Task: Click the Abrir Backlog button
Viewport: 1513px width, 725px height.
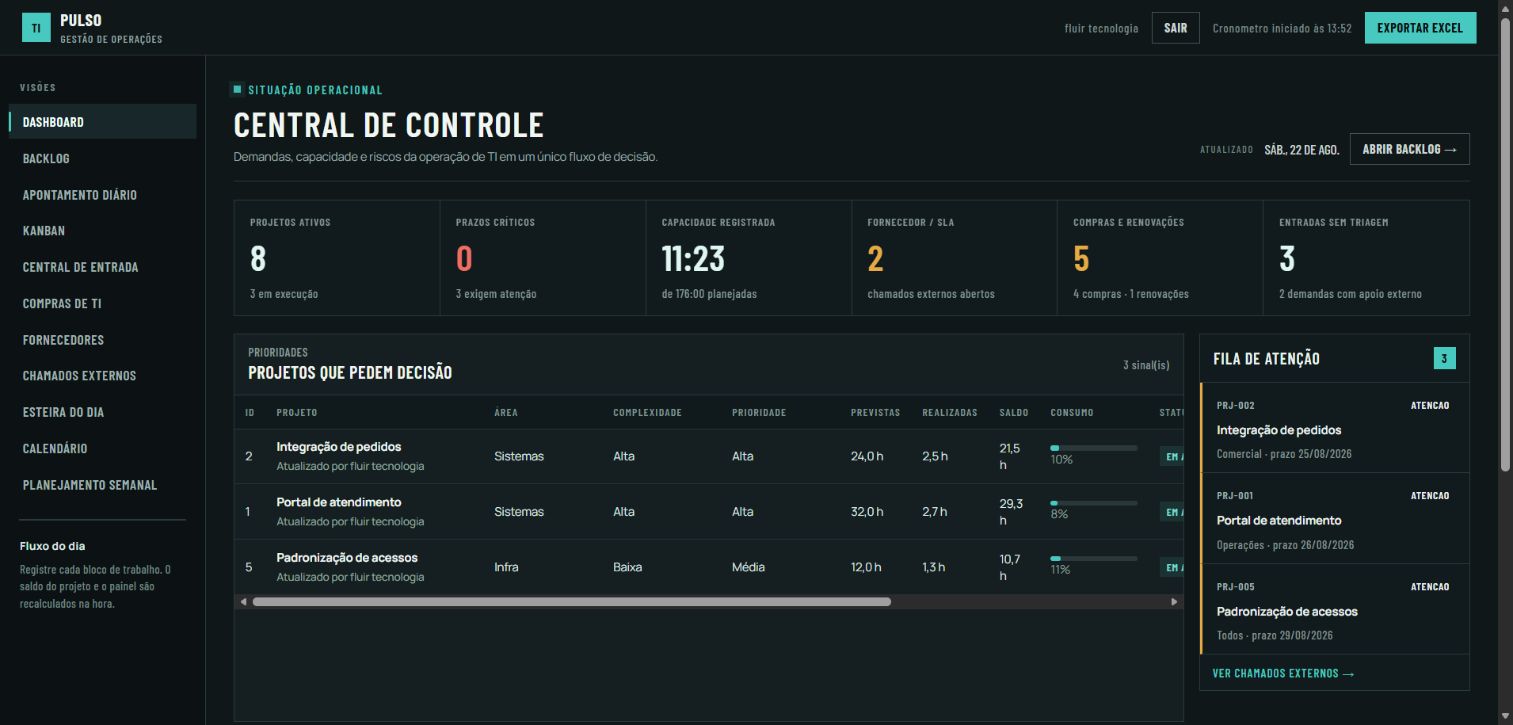Action: 1410,149
